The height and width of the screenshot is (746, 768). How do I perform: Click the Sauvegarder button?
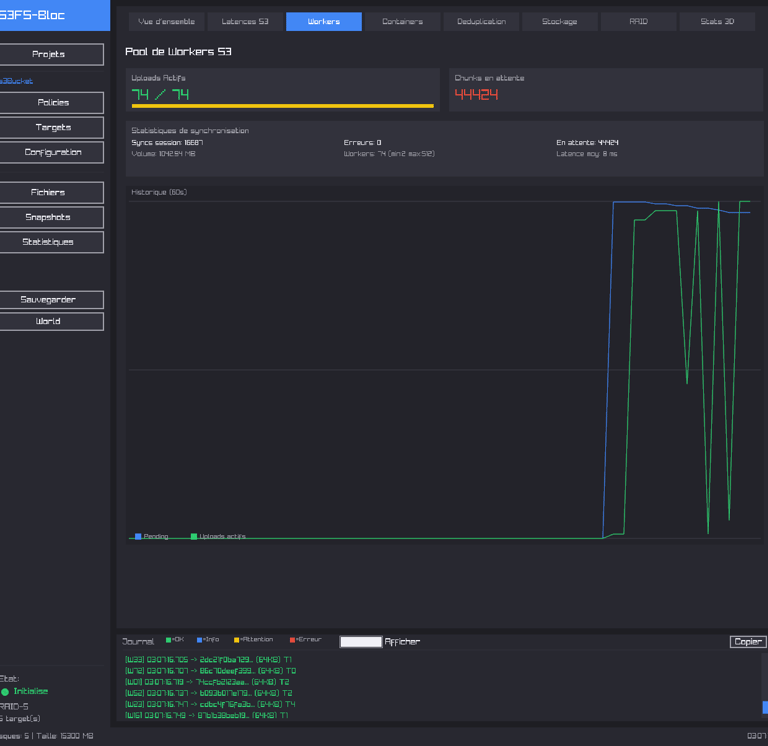48,300
